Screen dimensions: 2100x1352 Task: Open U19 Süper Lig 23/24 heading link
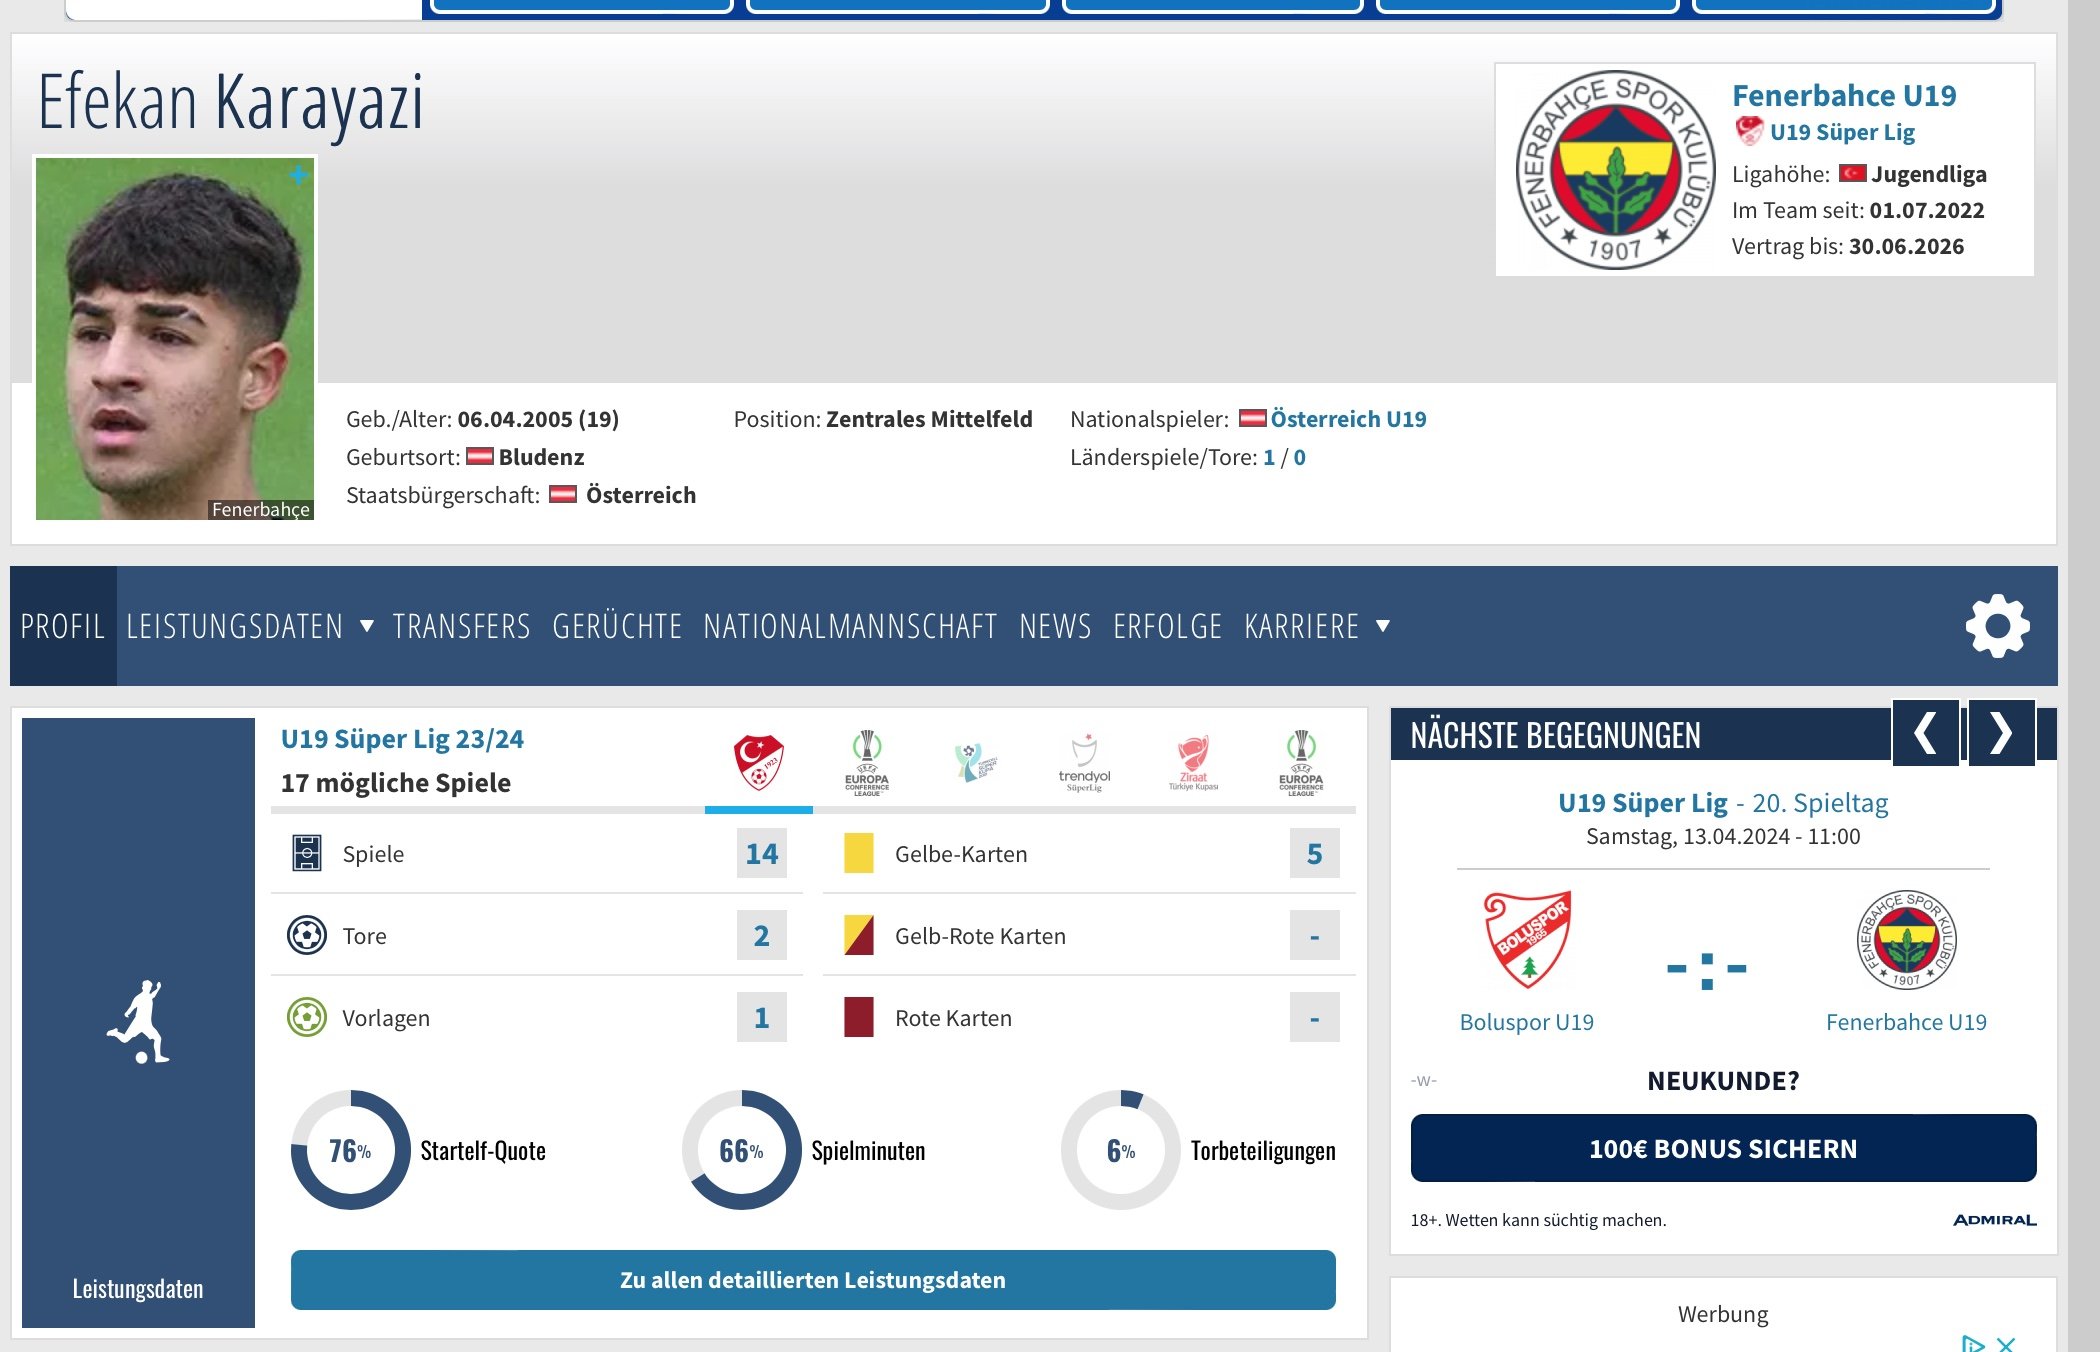coord(402,739)
